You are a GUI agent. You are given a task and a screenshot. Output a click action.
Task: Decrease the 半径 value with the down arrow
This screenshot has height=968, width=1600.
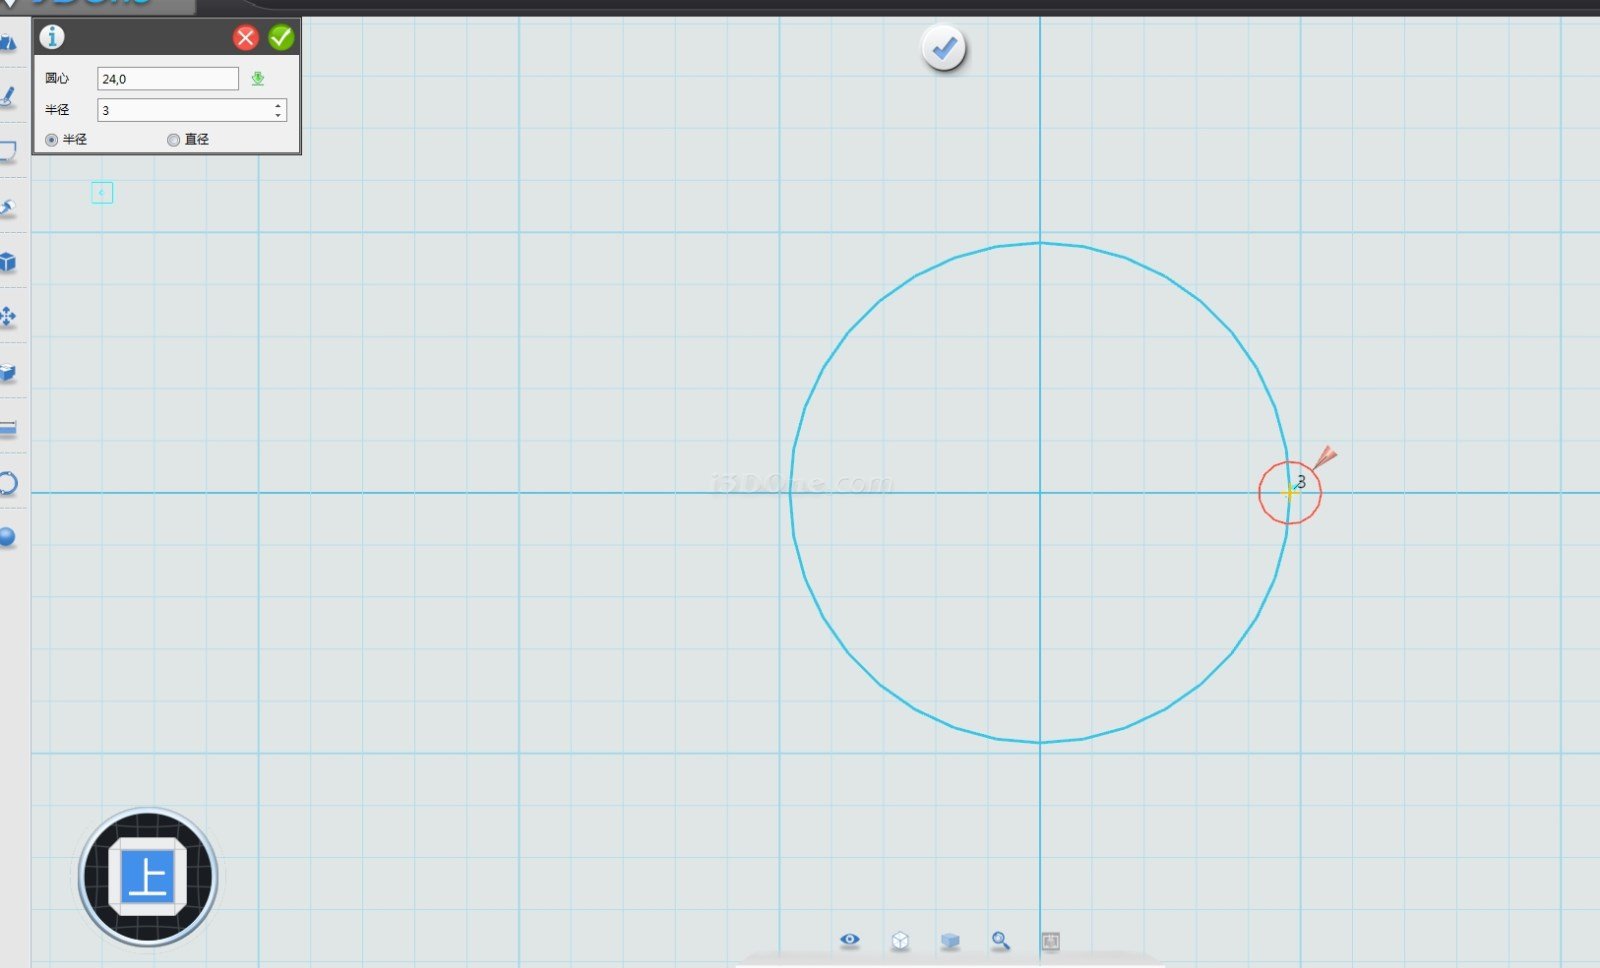tap(278, 115)
